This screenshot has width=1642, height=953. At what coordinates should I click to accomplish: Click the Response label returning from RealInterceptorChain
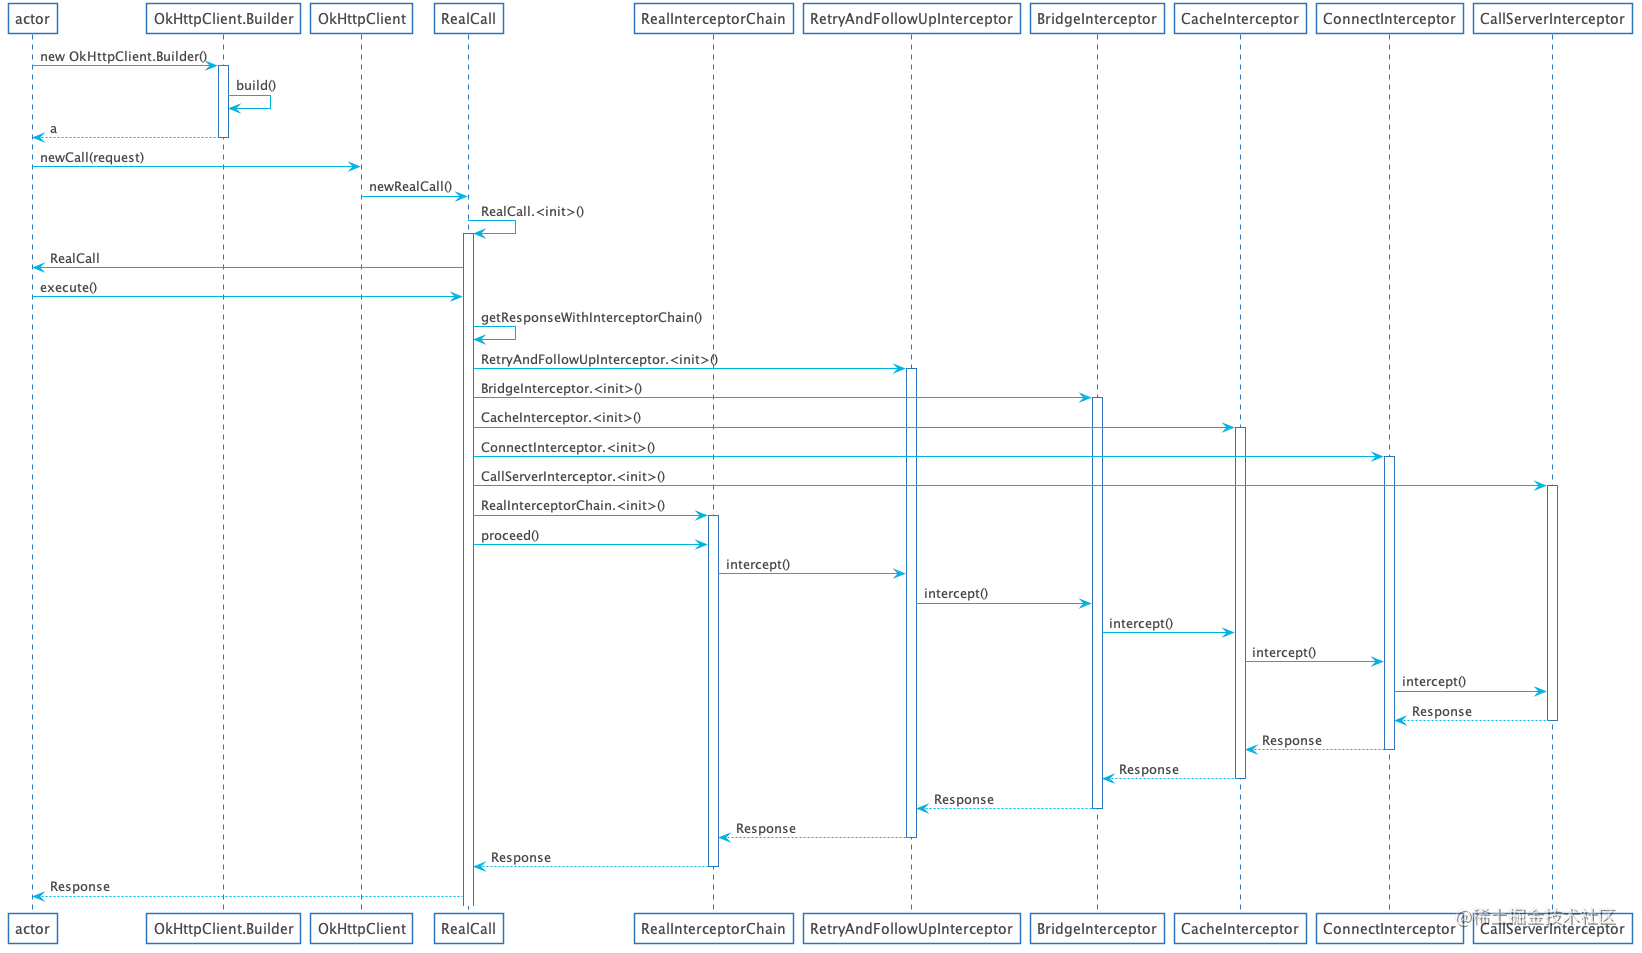[x=521, y=858]
